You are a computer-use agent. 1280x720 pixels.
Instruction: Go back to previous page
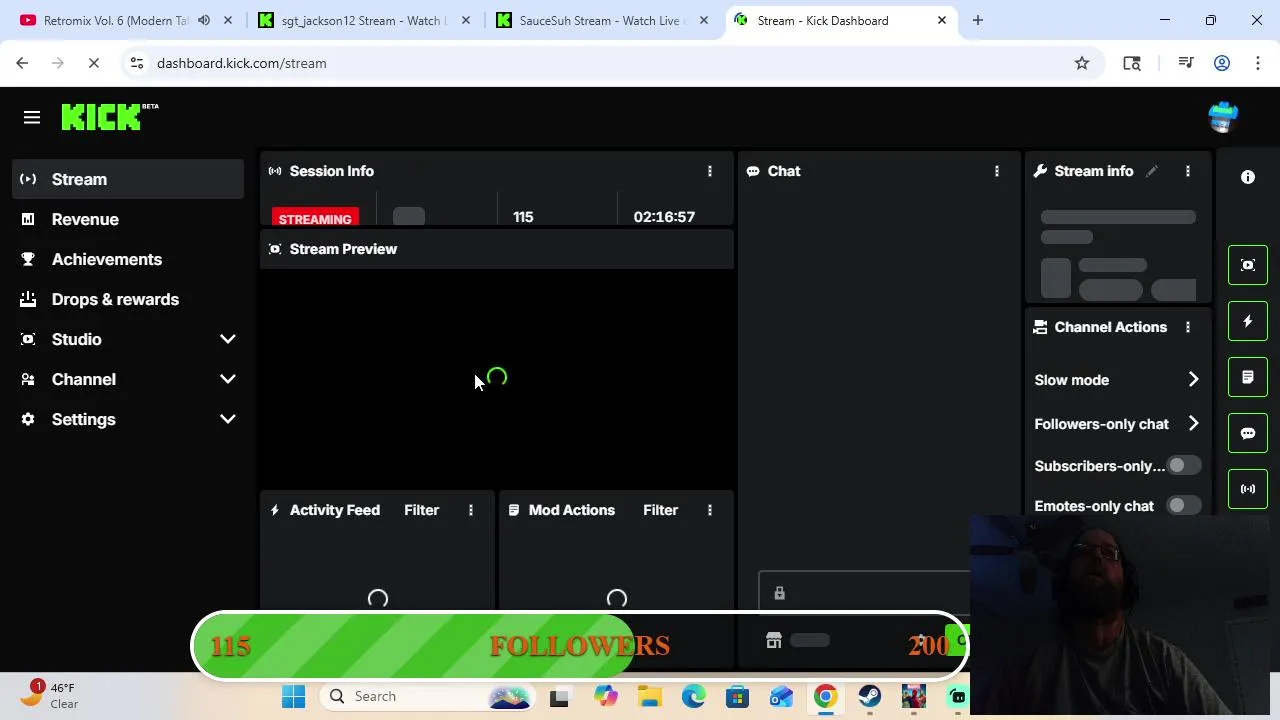(22, 63)
